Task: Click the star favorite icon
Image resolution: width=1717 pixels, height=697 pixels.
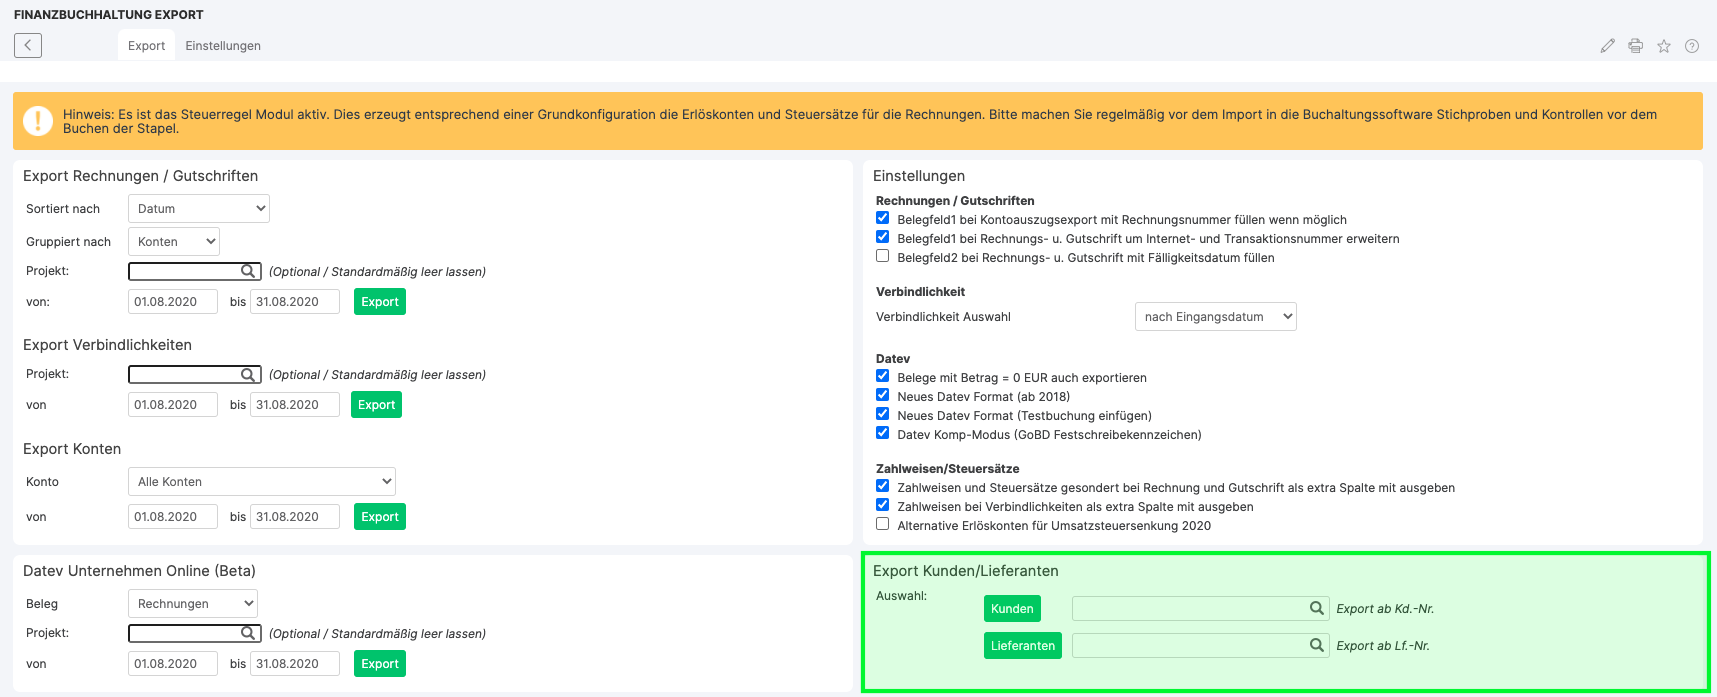Action: pos(1664,46)
